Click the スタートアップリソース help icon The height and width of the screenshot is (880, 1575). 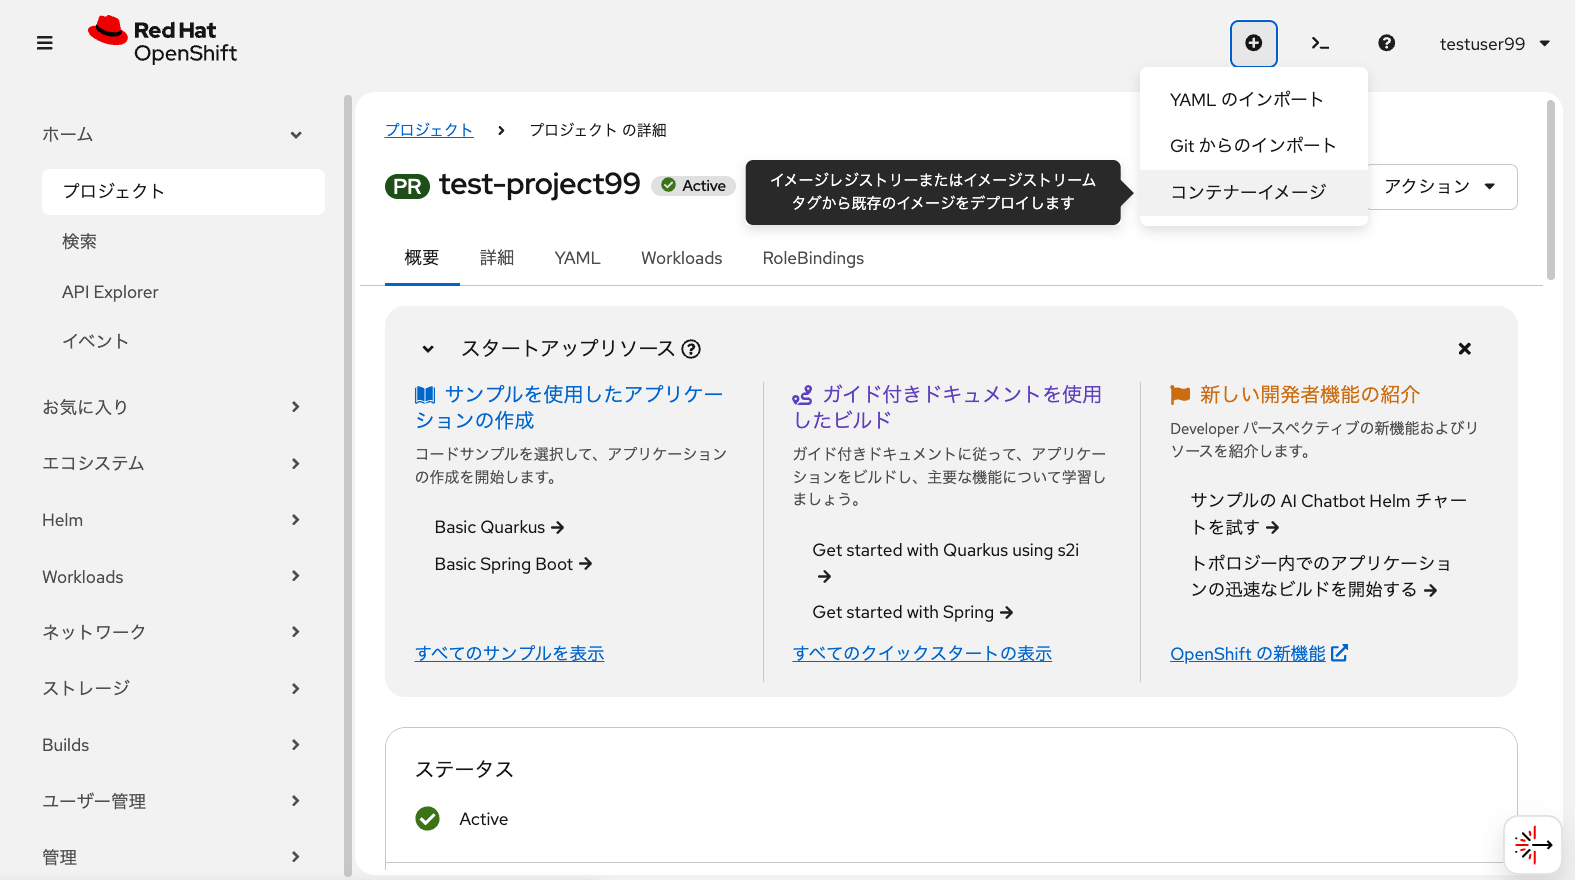[x=691, y=349]
